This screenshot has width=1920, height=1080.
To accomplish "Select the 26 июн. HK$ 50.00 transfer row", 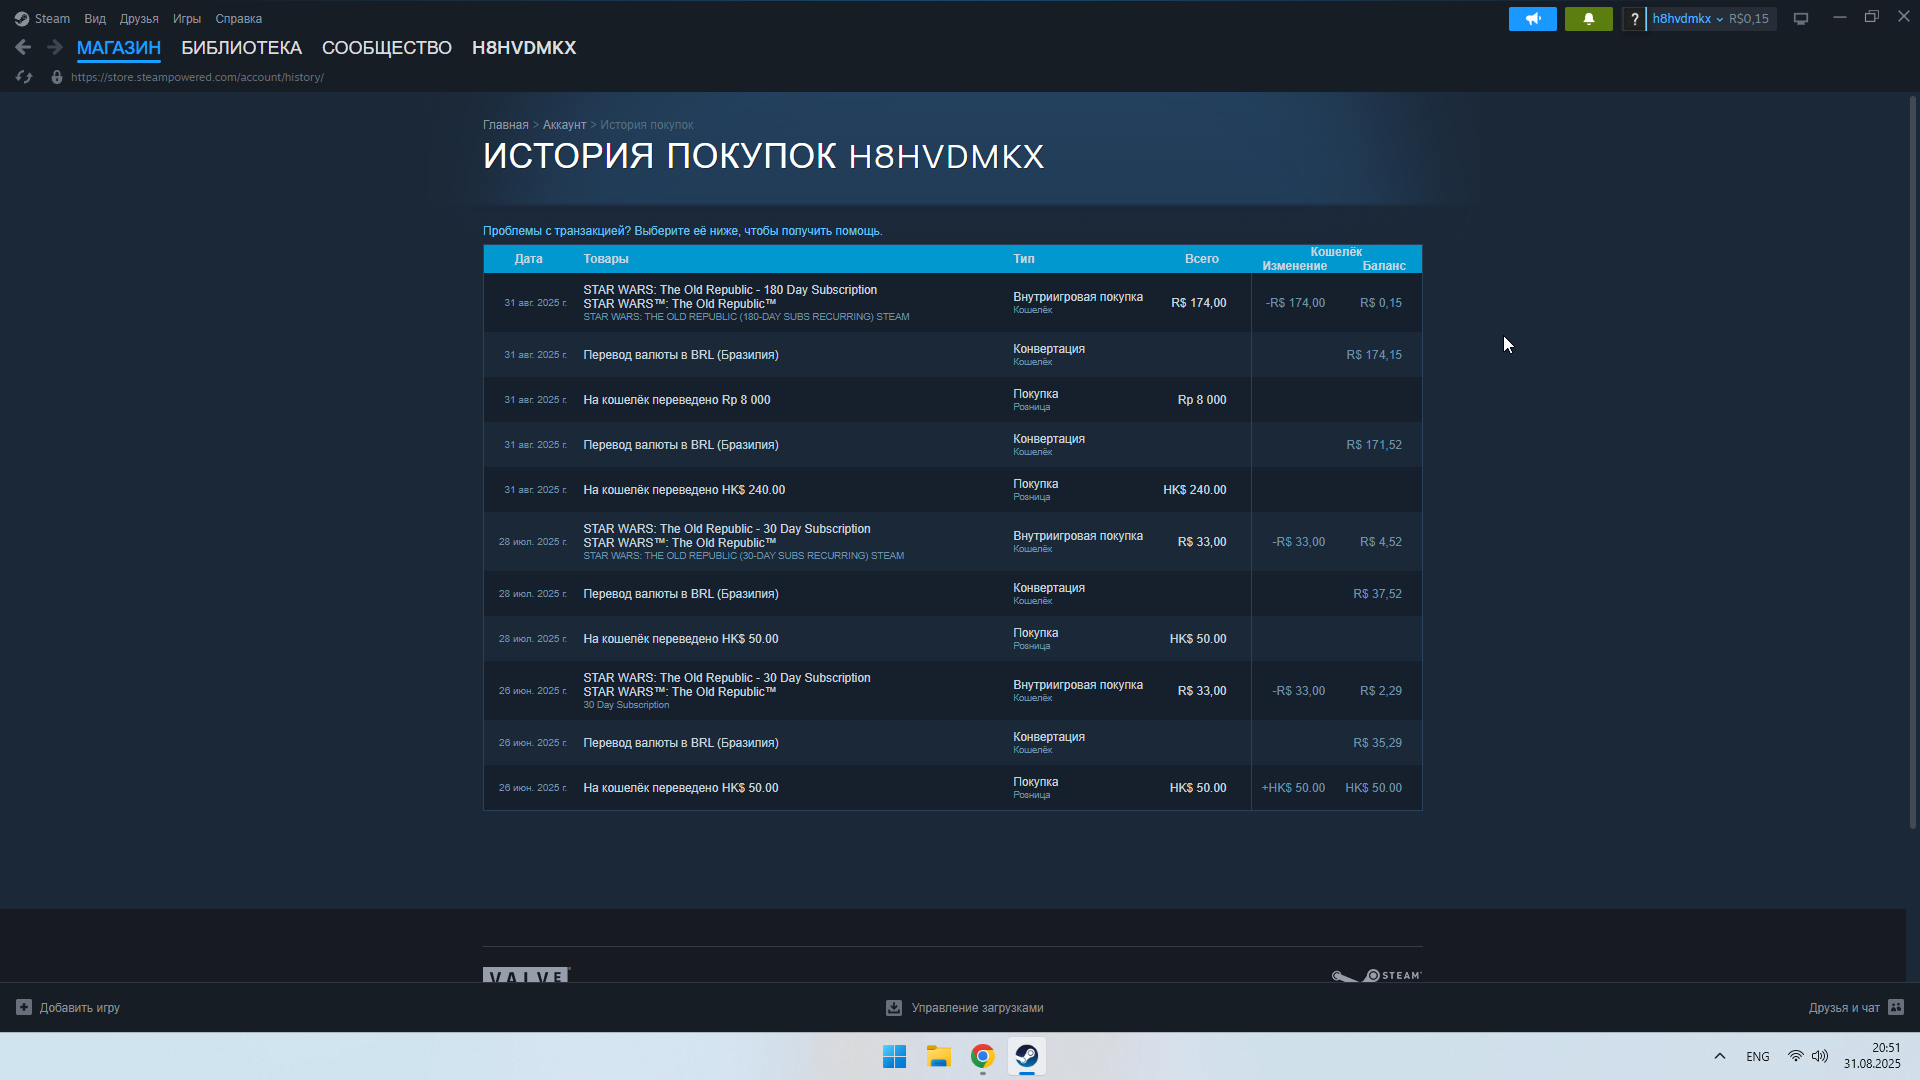I will pyautogui.click(x=952, y=788).
